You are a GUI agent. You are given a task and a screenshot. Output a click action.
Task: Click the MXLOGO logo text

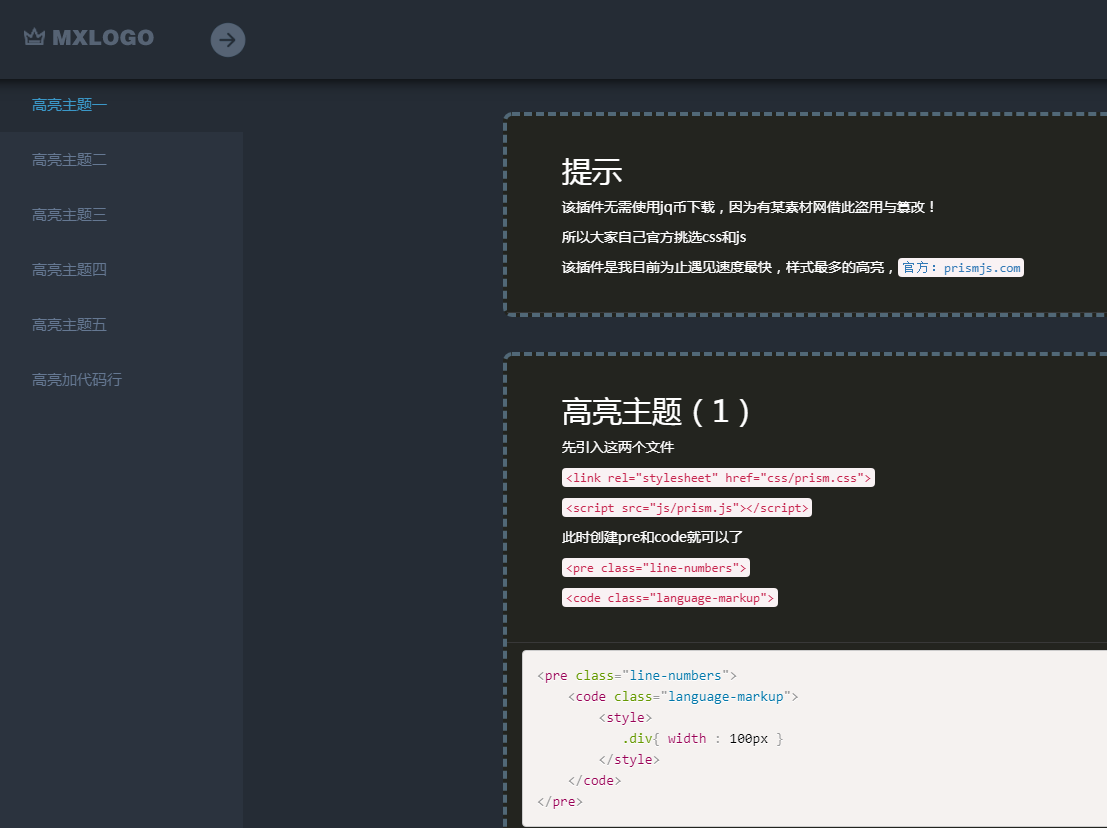(x=103, y=37)
